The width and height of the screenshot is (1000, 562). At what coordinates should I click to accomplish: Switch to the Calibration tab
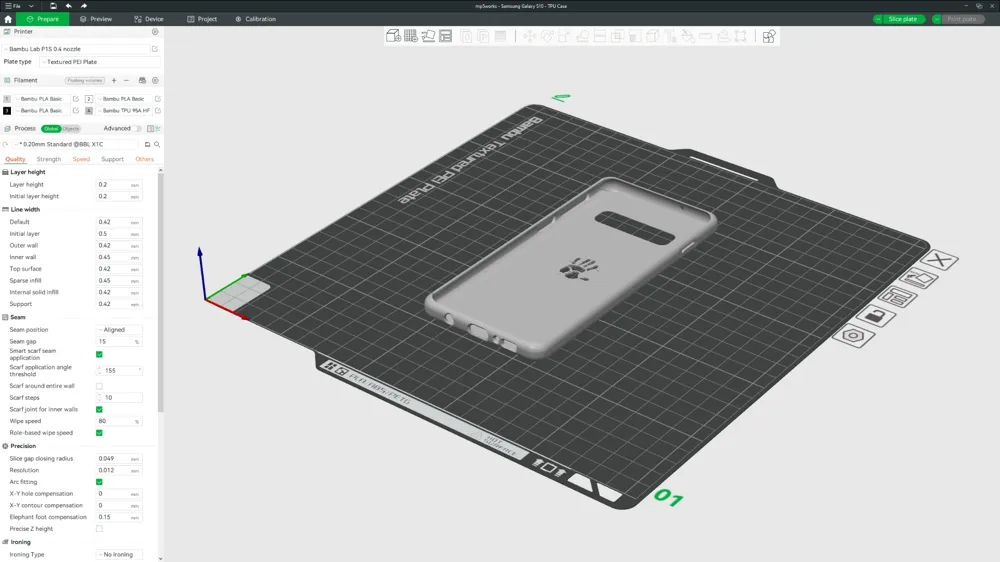256,19
